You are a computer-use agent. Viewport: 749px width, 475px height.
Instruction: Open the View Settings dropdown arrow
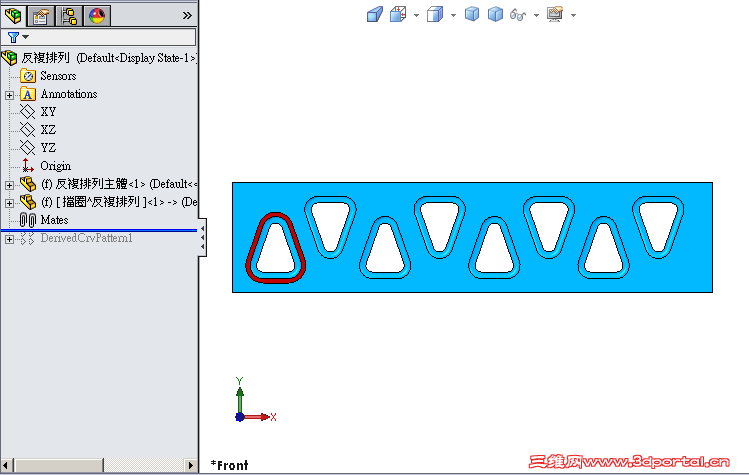pos(573,15)
